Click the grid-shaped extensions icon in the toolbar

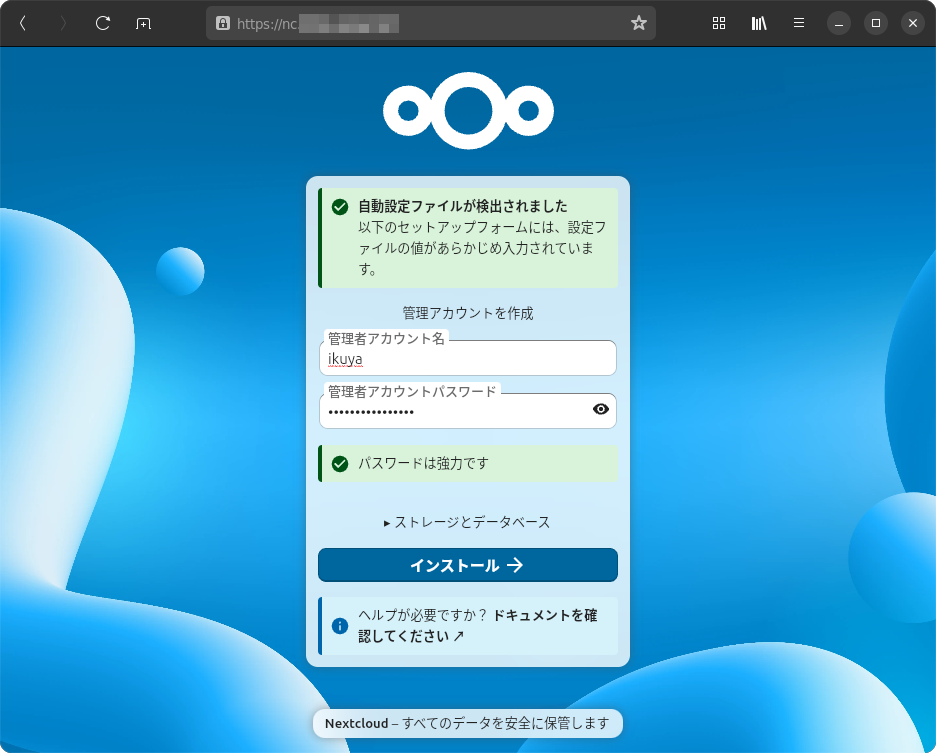(x=718, y=22)
